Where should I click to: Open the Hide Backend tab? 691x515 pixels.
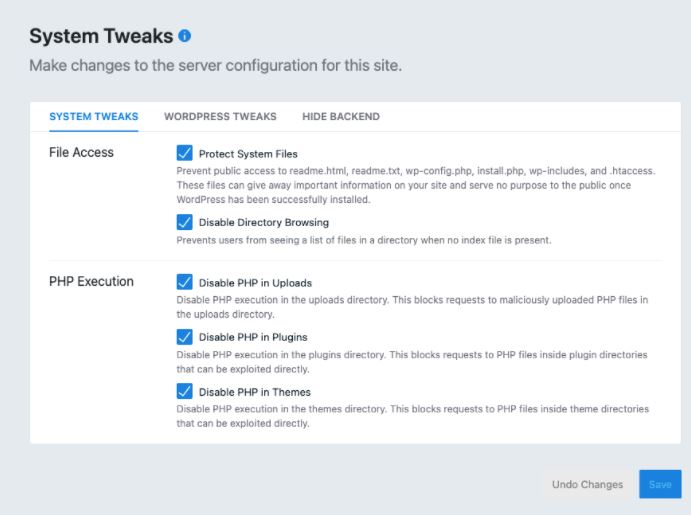341,116
